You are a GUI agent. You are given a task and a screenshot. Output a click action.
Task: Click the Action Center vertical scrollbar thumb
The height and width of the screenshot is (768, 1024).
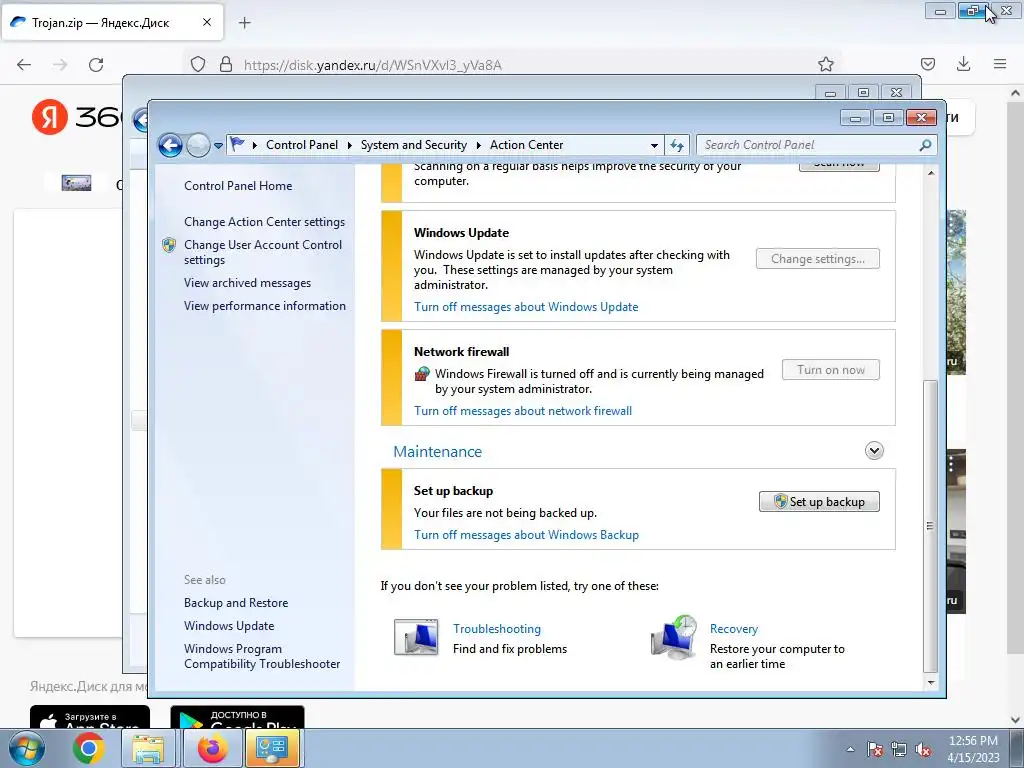tap(931, 526)
